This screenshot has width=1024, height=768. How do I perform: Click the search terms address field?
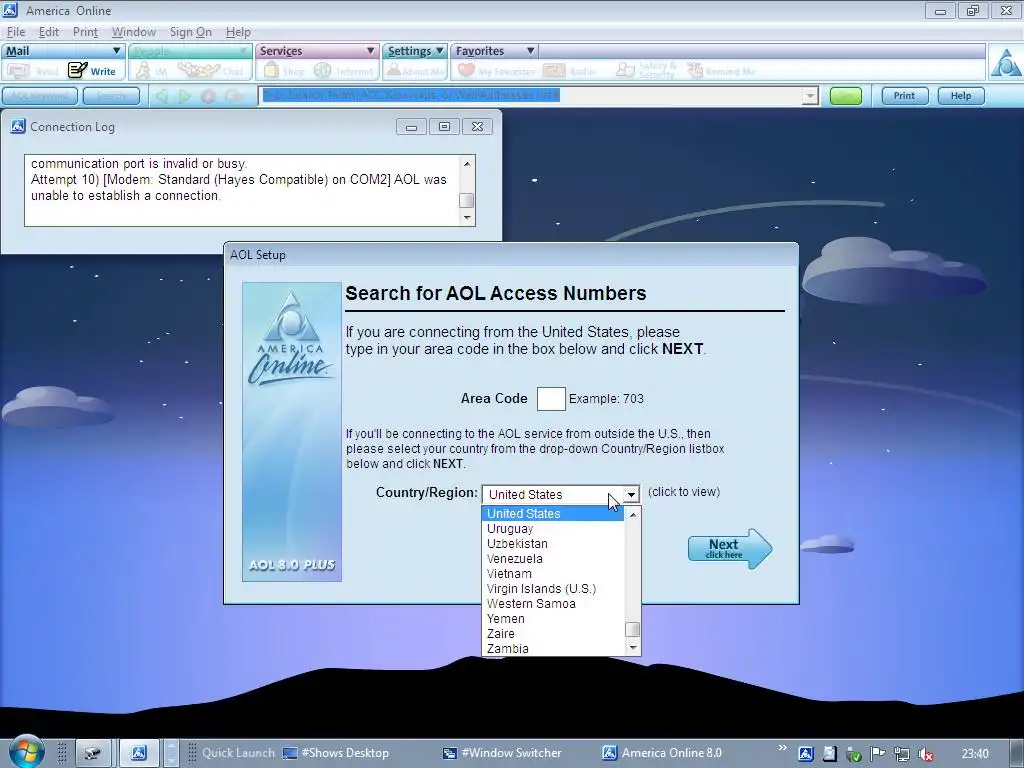coord(532,96)
